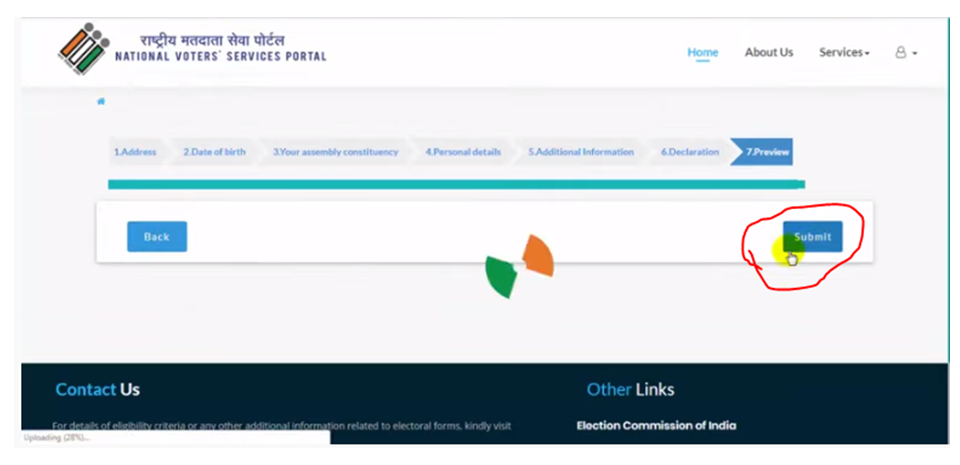This screenshot has height=465, width=960.
Task: Click the teal form progress bar
Action: point(456,184)
